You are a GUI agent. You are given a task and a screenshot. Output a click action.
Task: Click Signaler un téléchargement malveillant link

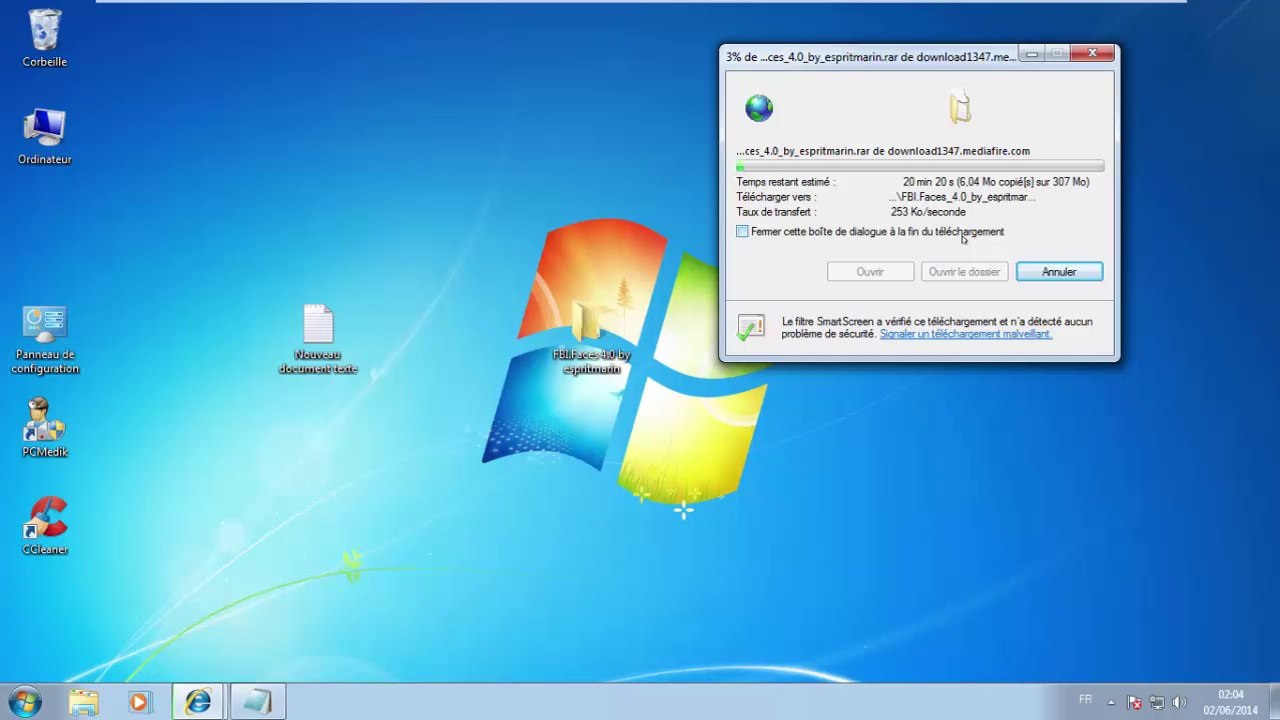[x=965, y=334]
